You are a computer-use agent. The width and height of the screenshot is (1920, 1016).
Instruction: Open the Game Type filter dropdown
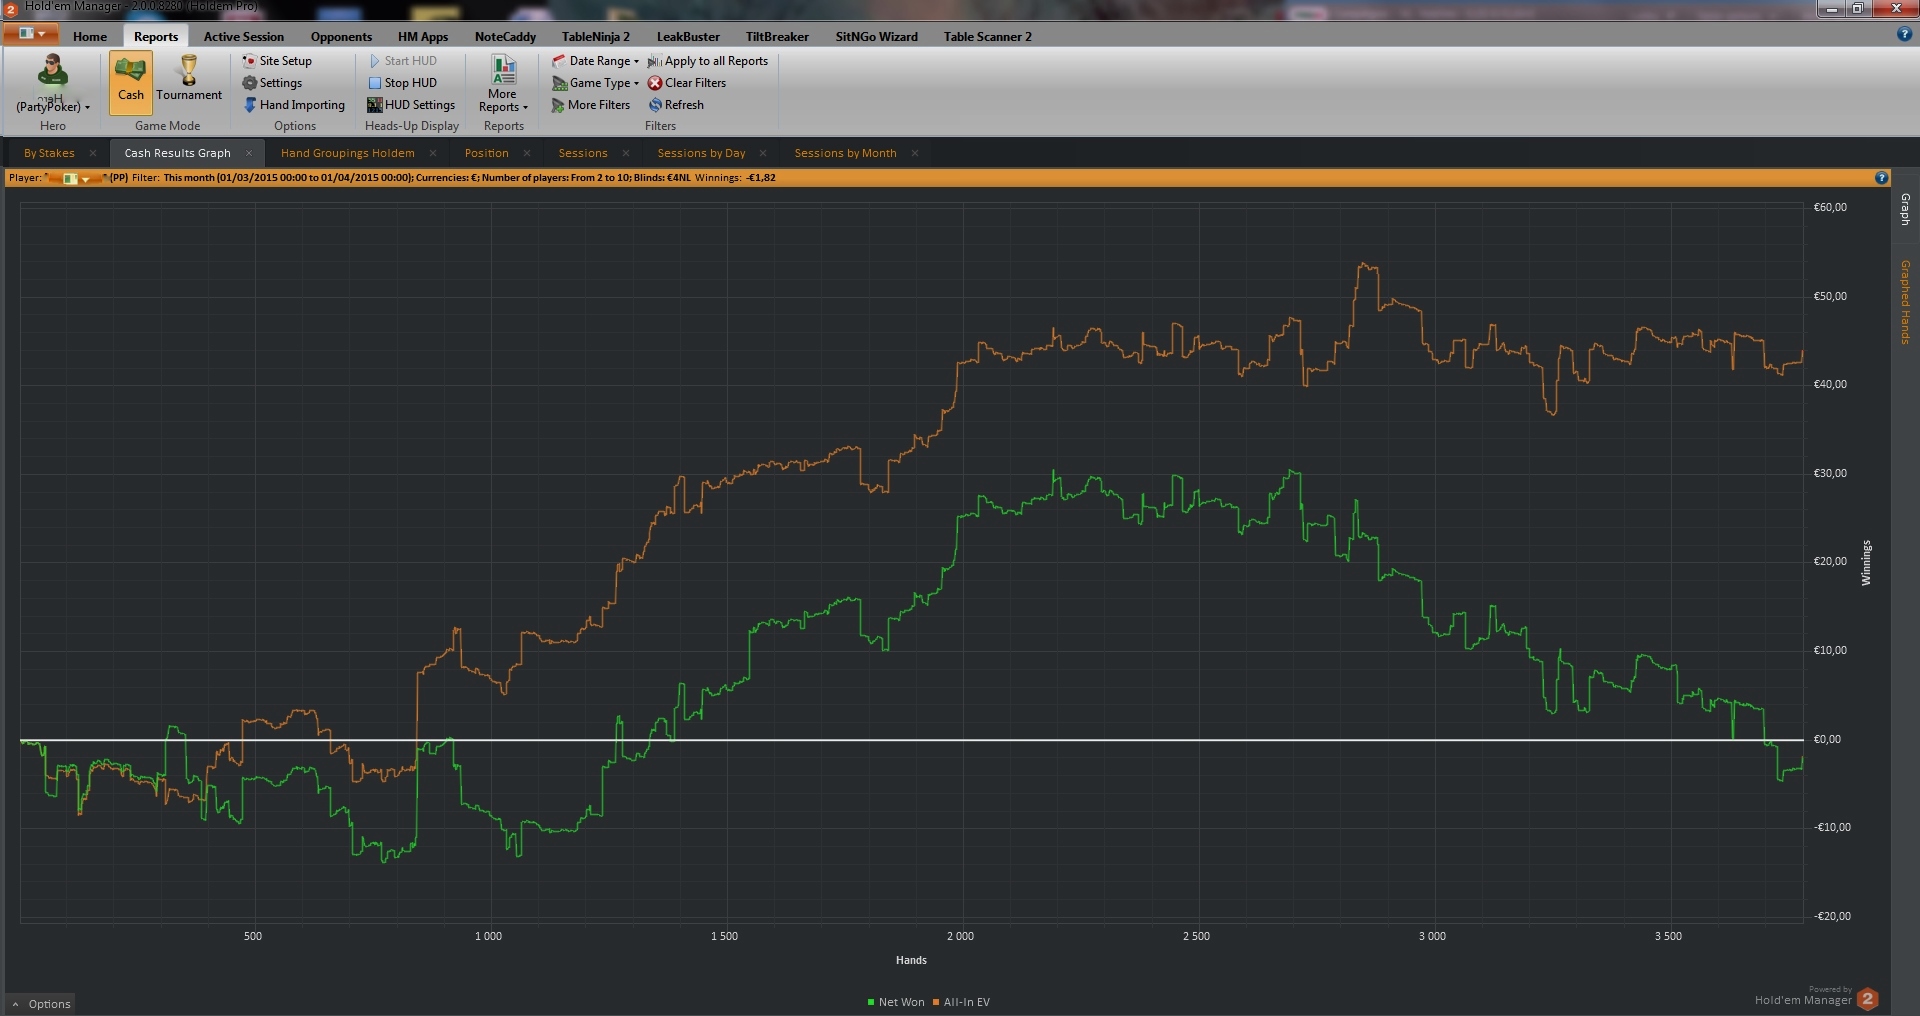coord(595,83)
